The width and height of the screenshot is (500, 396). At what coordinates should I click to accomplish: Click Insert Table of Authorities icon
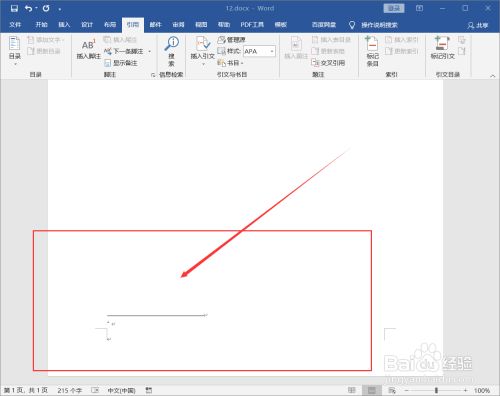tap(462, 40)
